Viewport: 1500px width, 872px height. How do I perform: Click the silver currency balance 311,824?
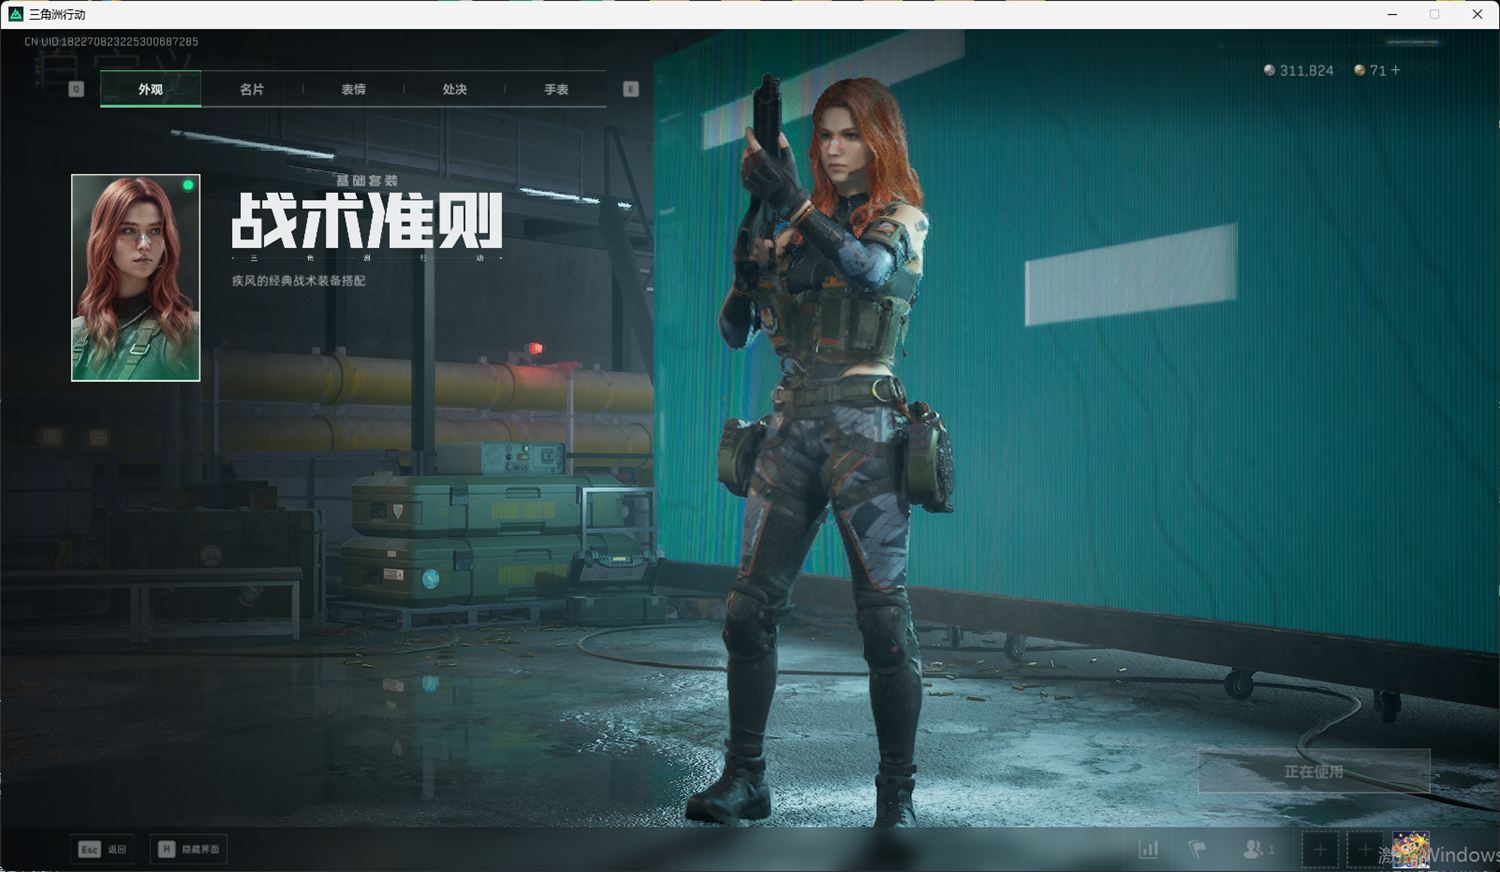click(x=1298, y=70)
